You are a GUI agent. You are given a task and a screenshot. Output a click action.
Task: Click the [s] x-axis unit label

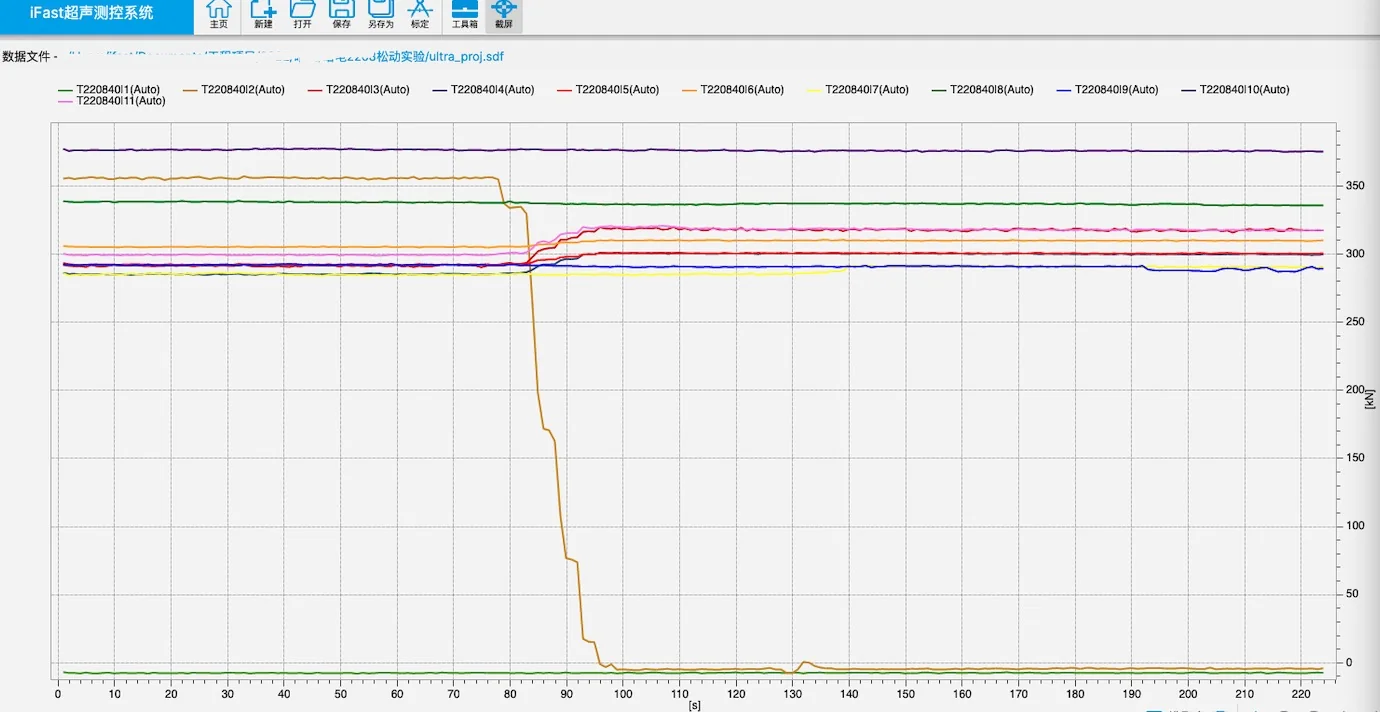coord(695,705)
